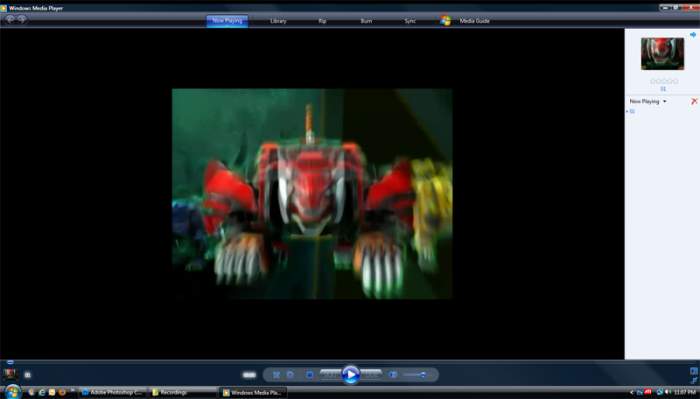This screenshot has height=399, width=700.
Task: Rate the video using the stars
Action: point(664,81)
